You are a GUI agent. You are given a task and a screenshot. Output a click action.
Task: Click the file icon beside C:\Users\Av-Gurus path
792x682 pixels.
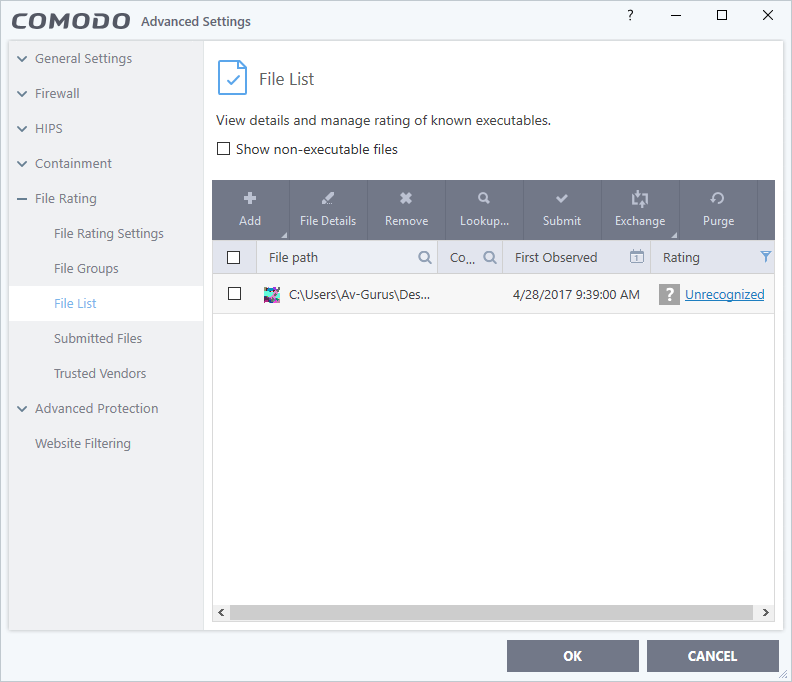coord(272,295)
